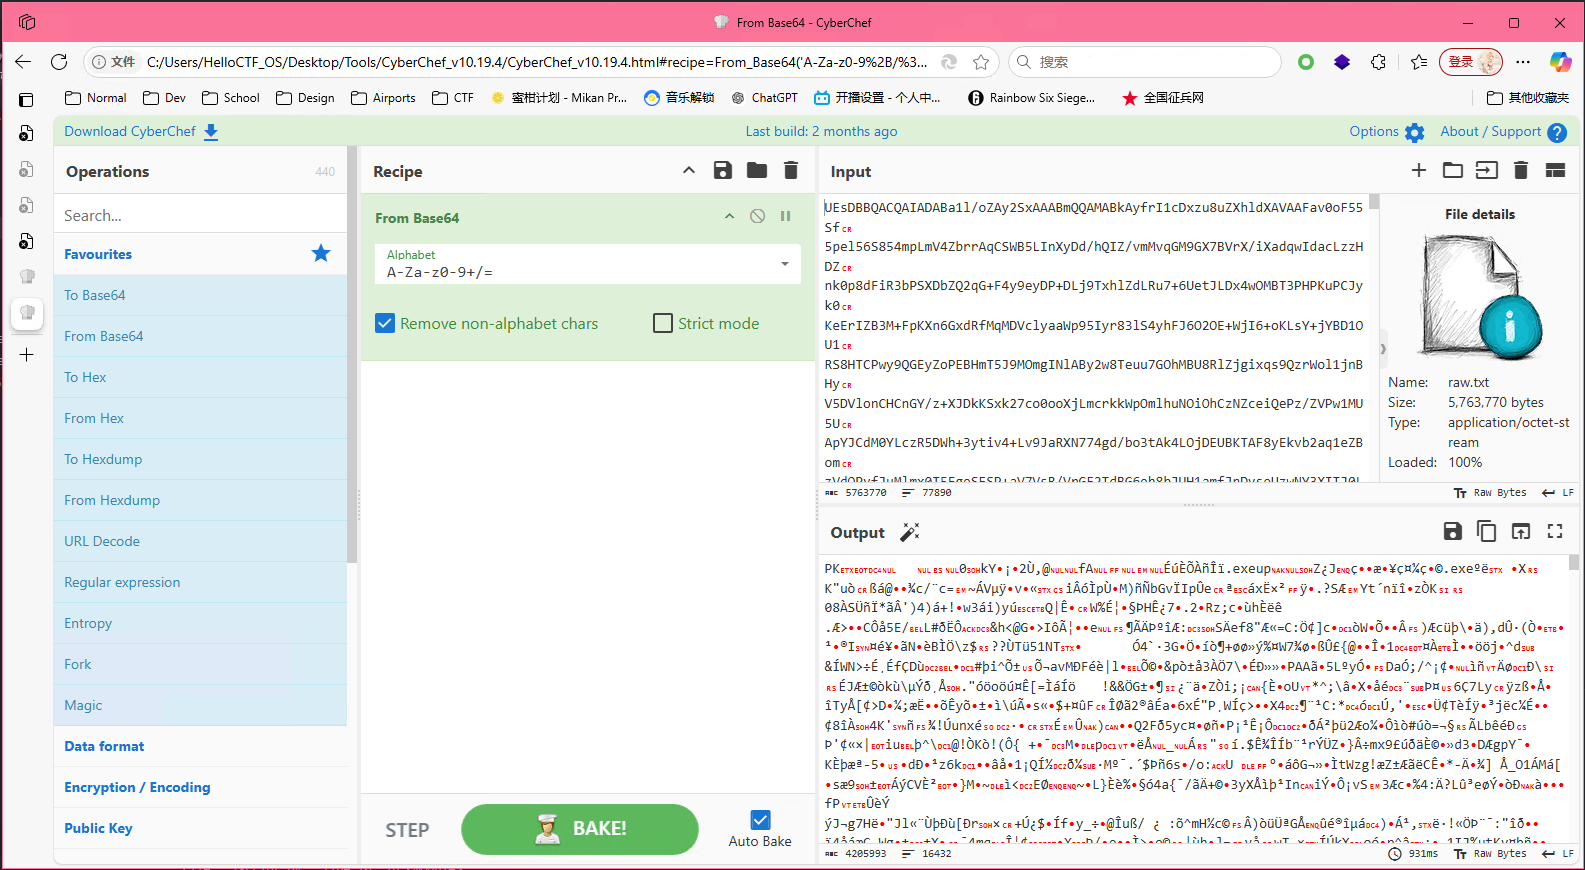Collapse the From Base64 operation arguments

(730, 216)
